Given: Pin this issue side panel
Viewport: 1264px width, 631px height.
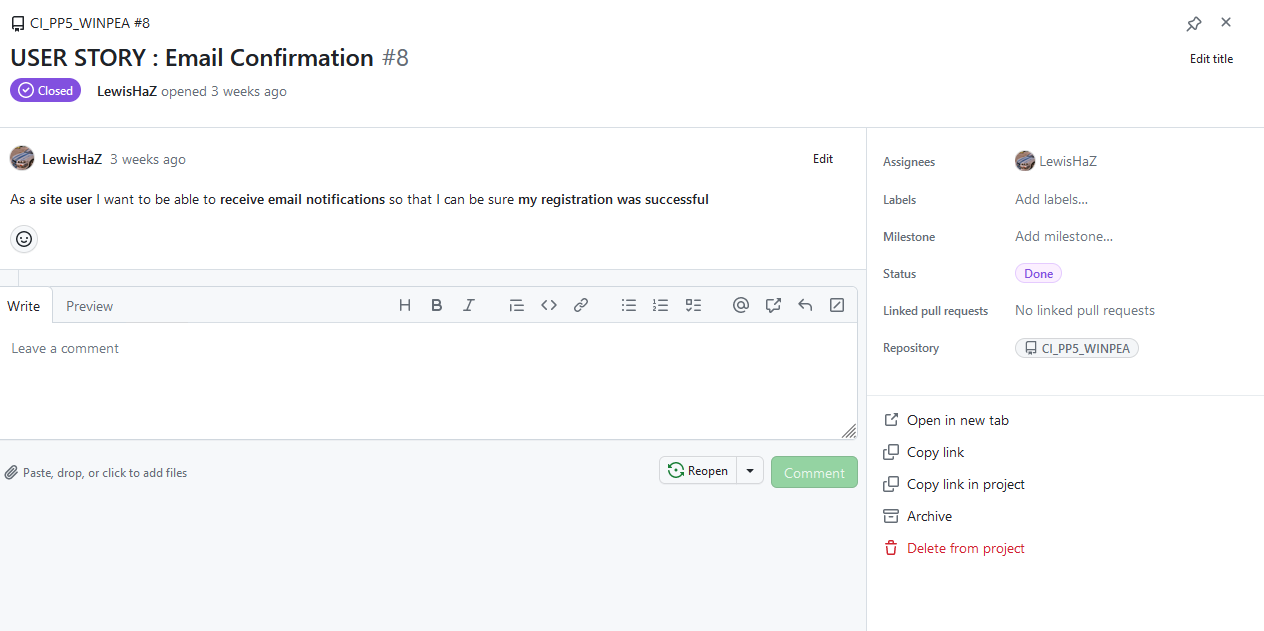Looking at the screenshot, I should click(x=1194, y=23).
